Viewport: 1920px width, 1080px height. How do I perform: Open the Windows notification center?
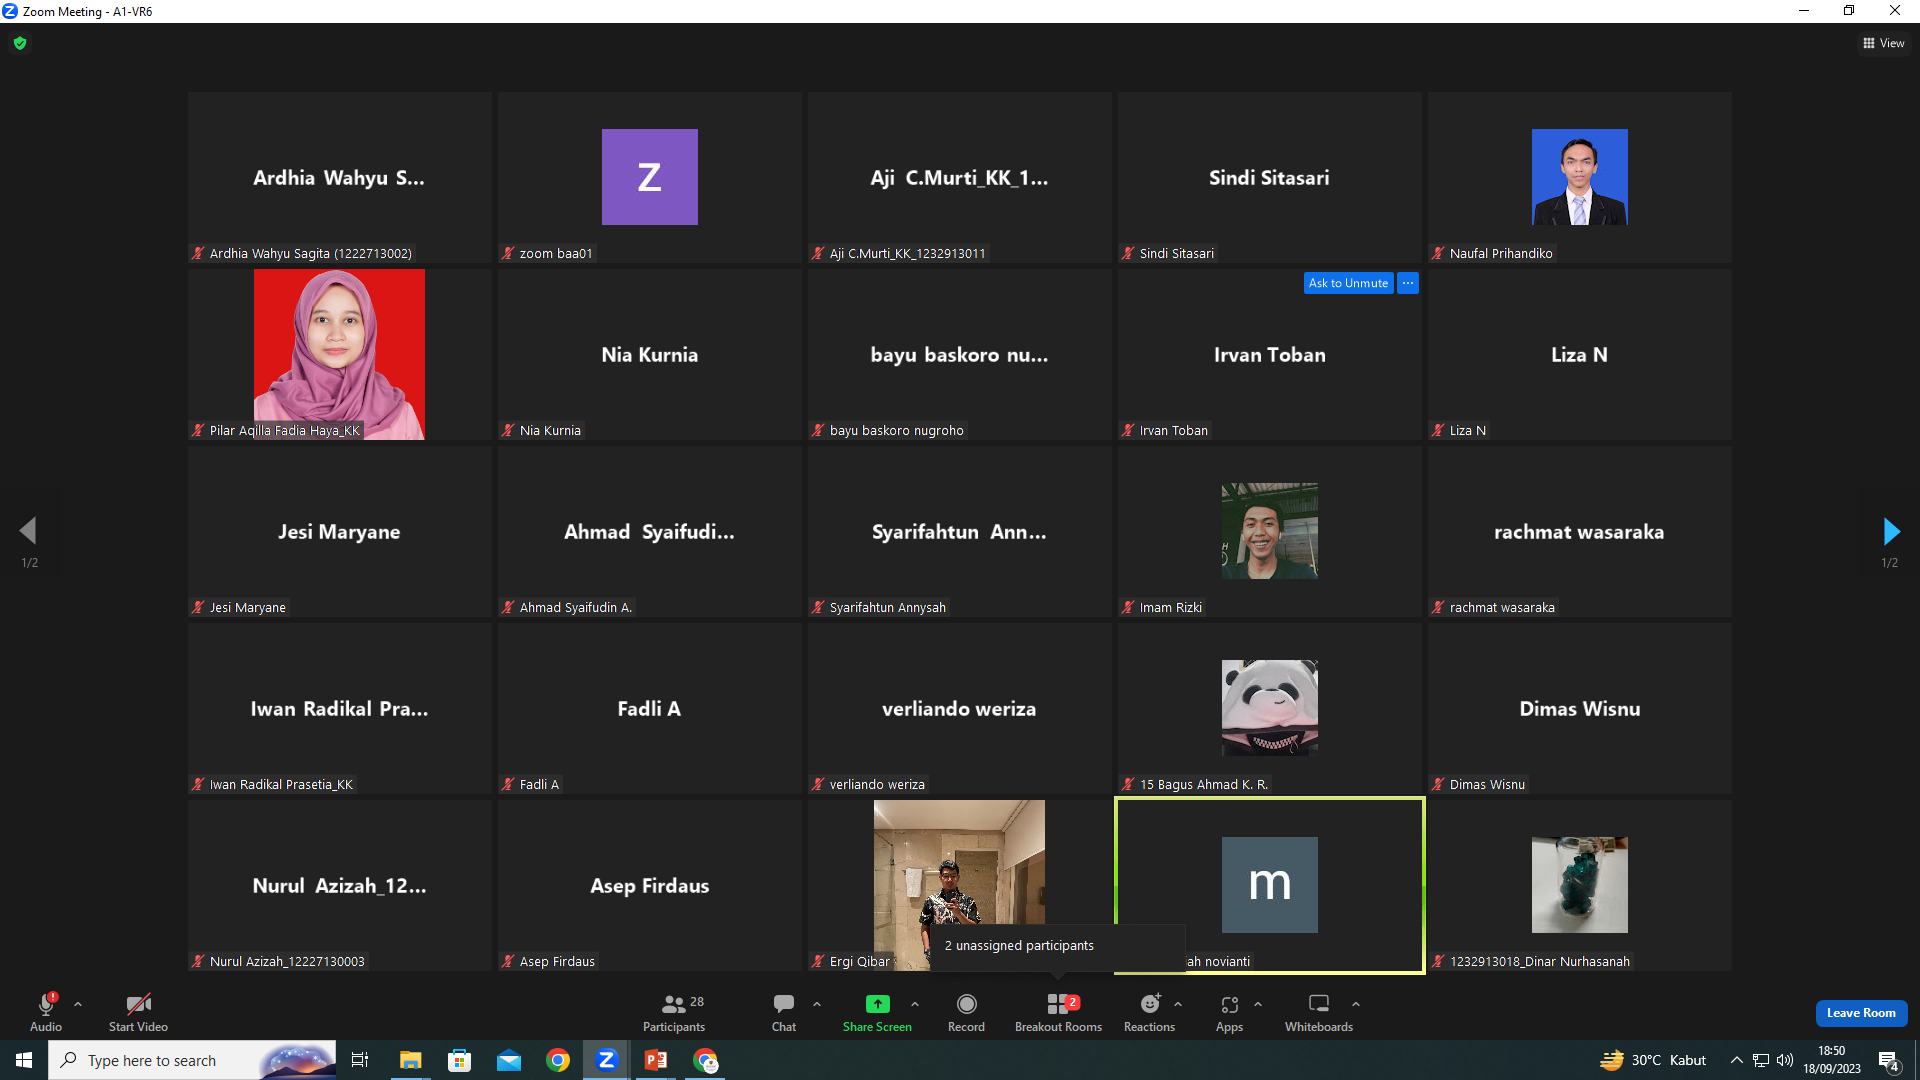coord(1889,1060)
